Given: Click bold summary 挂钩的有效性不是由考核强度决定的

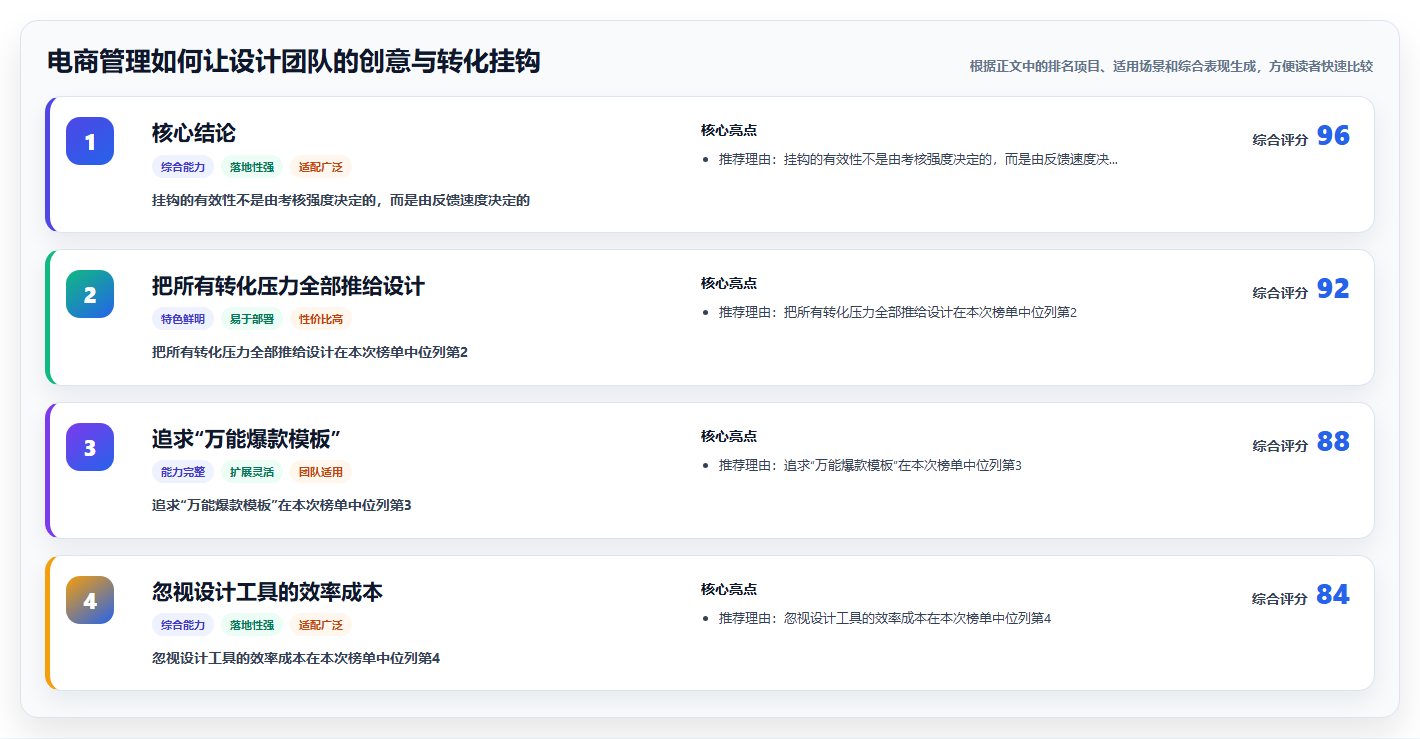Looking at the screenshot, I should (x=341, y=200).
